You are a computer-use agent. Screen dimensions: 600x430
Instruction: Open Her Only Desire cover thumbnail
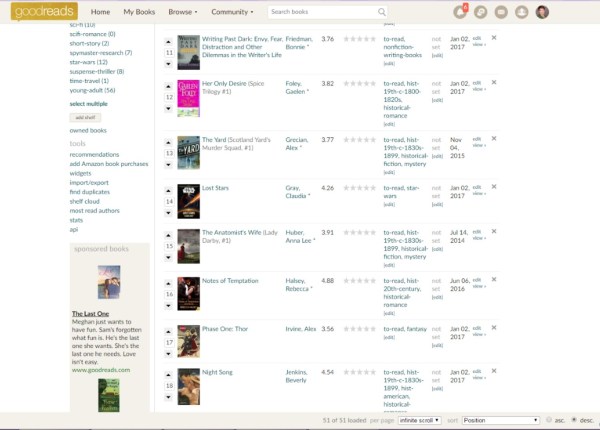coord(188,98)
